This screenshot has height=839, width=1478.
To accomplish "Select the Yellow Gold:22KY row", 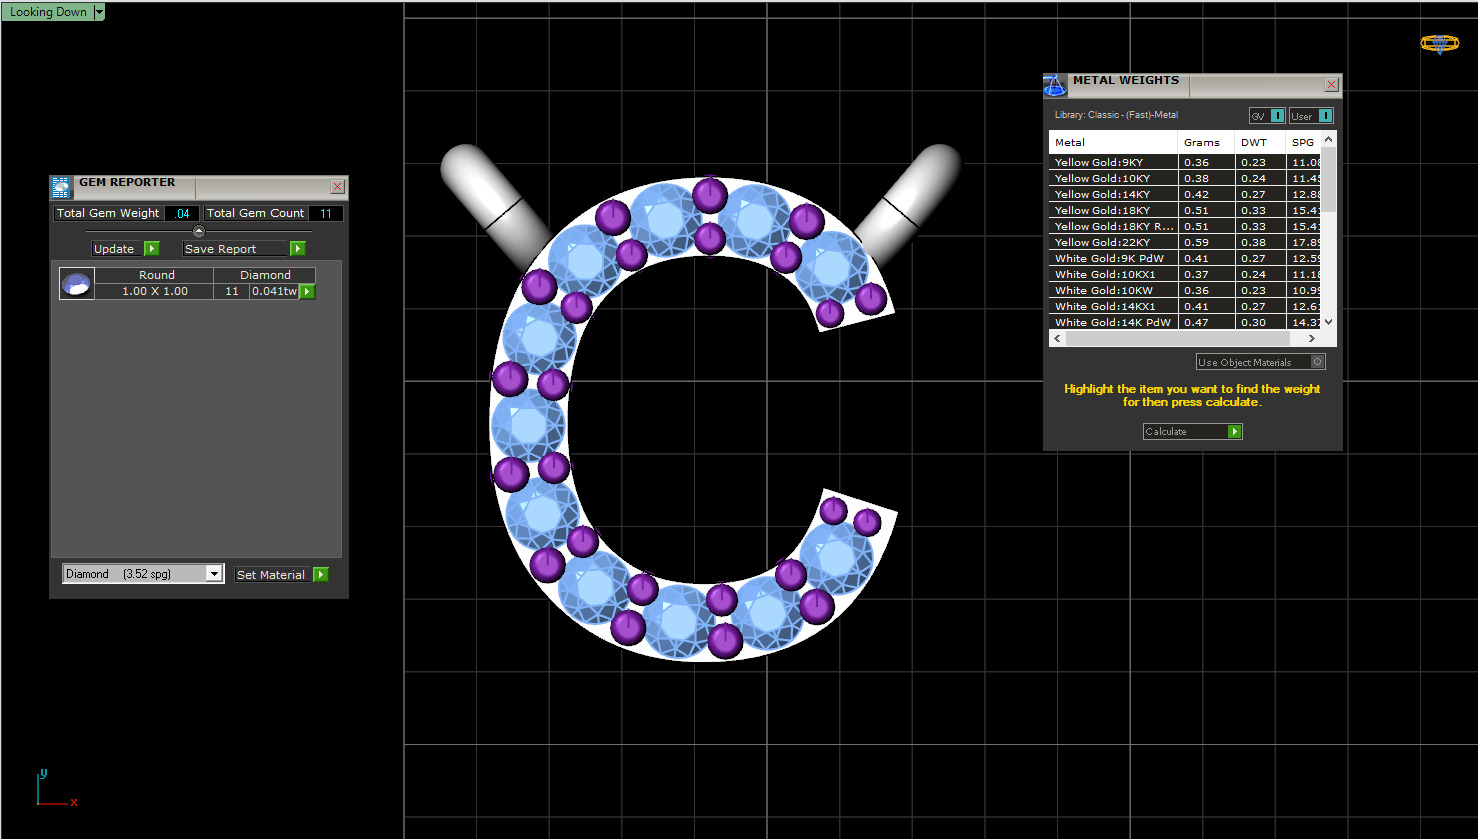I will (x=1185, y=242).
